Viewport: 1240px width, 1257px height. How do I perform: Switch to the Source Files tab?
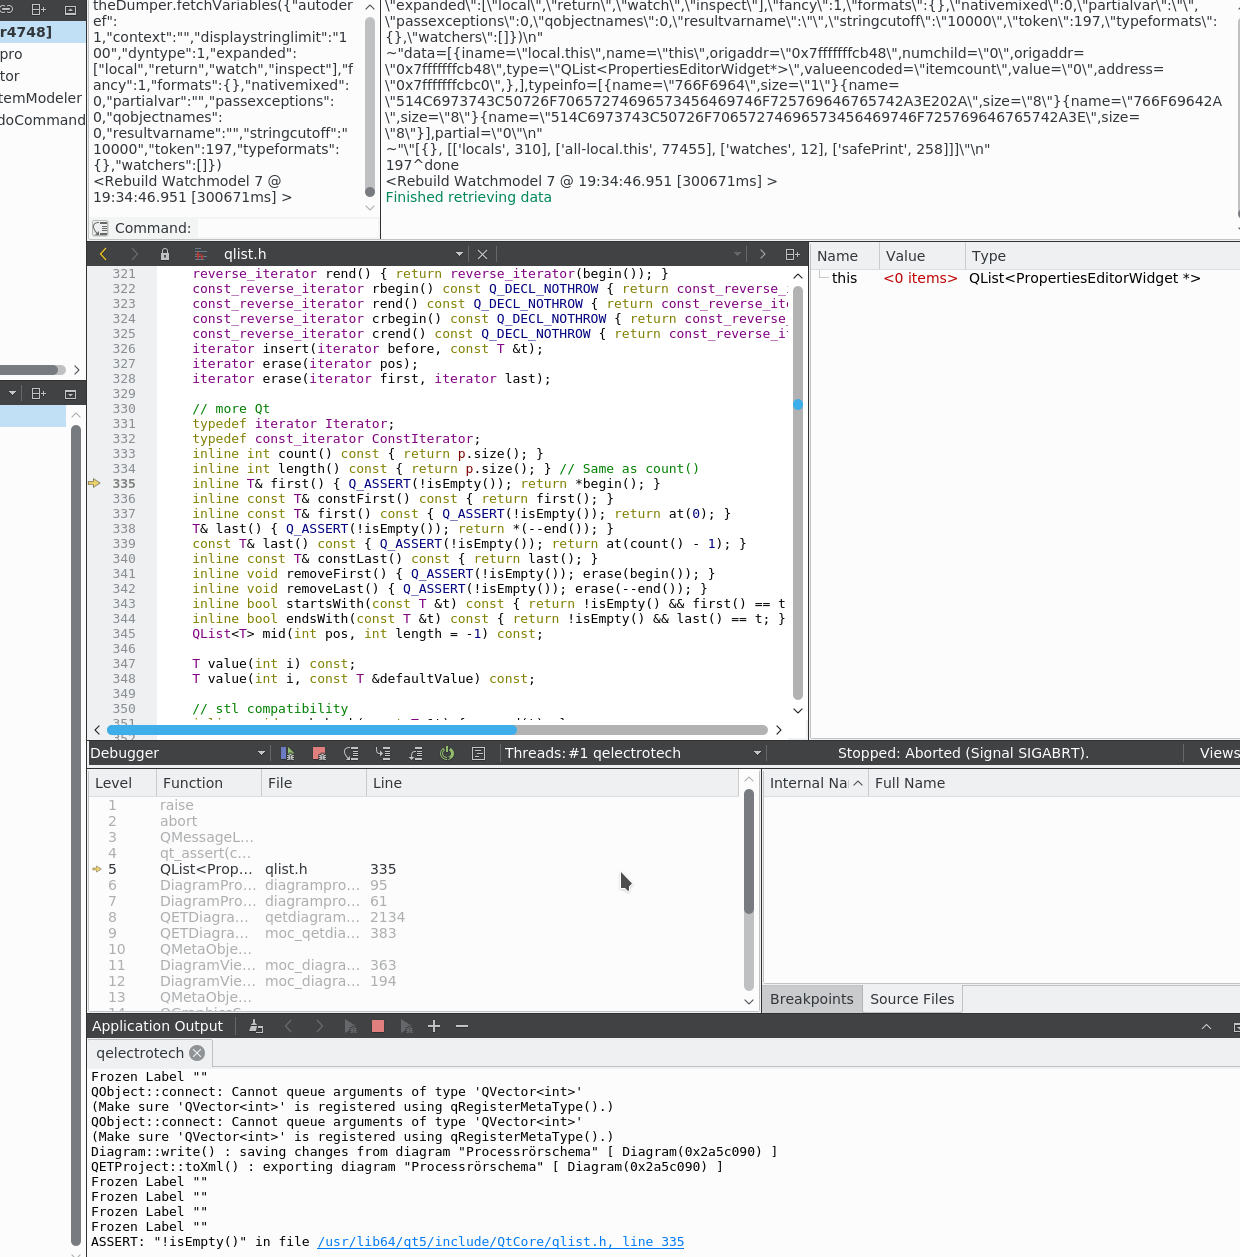pyautogui.click(x=912, y=999)
